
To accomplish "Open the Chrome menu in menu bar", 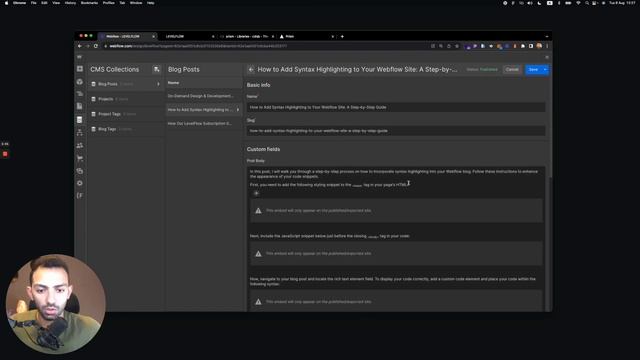I will (19, 3).
